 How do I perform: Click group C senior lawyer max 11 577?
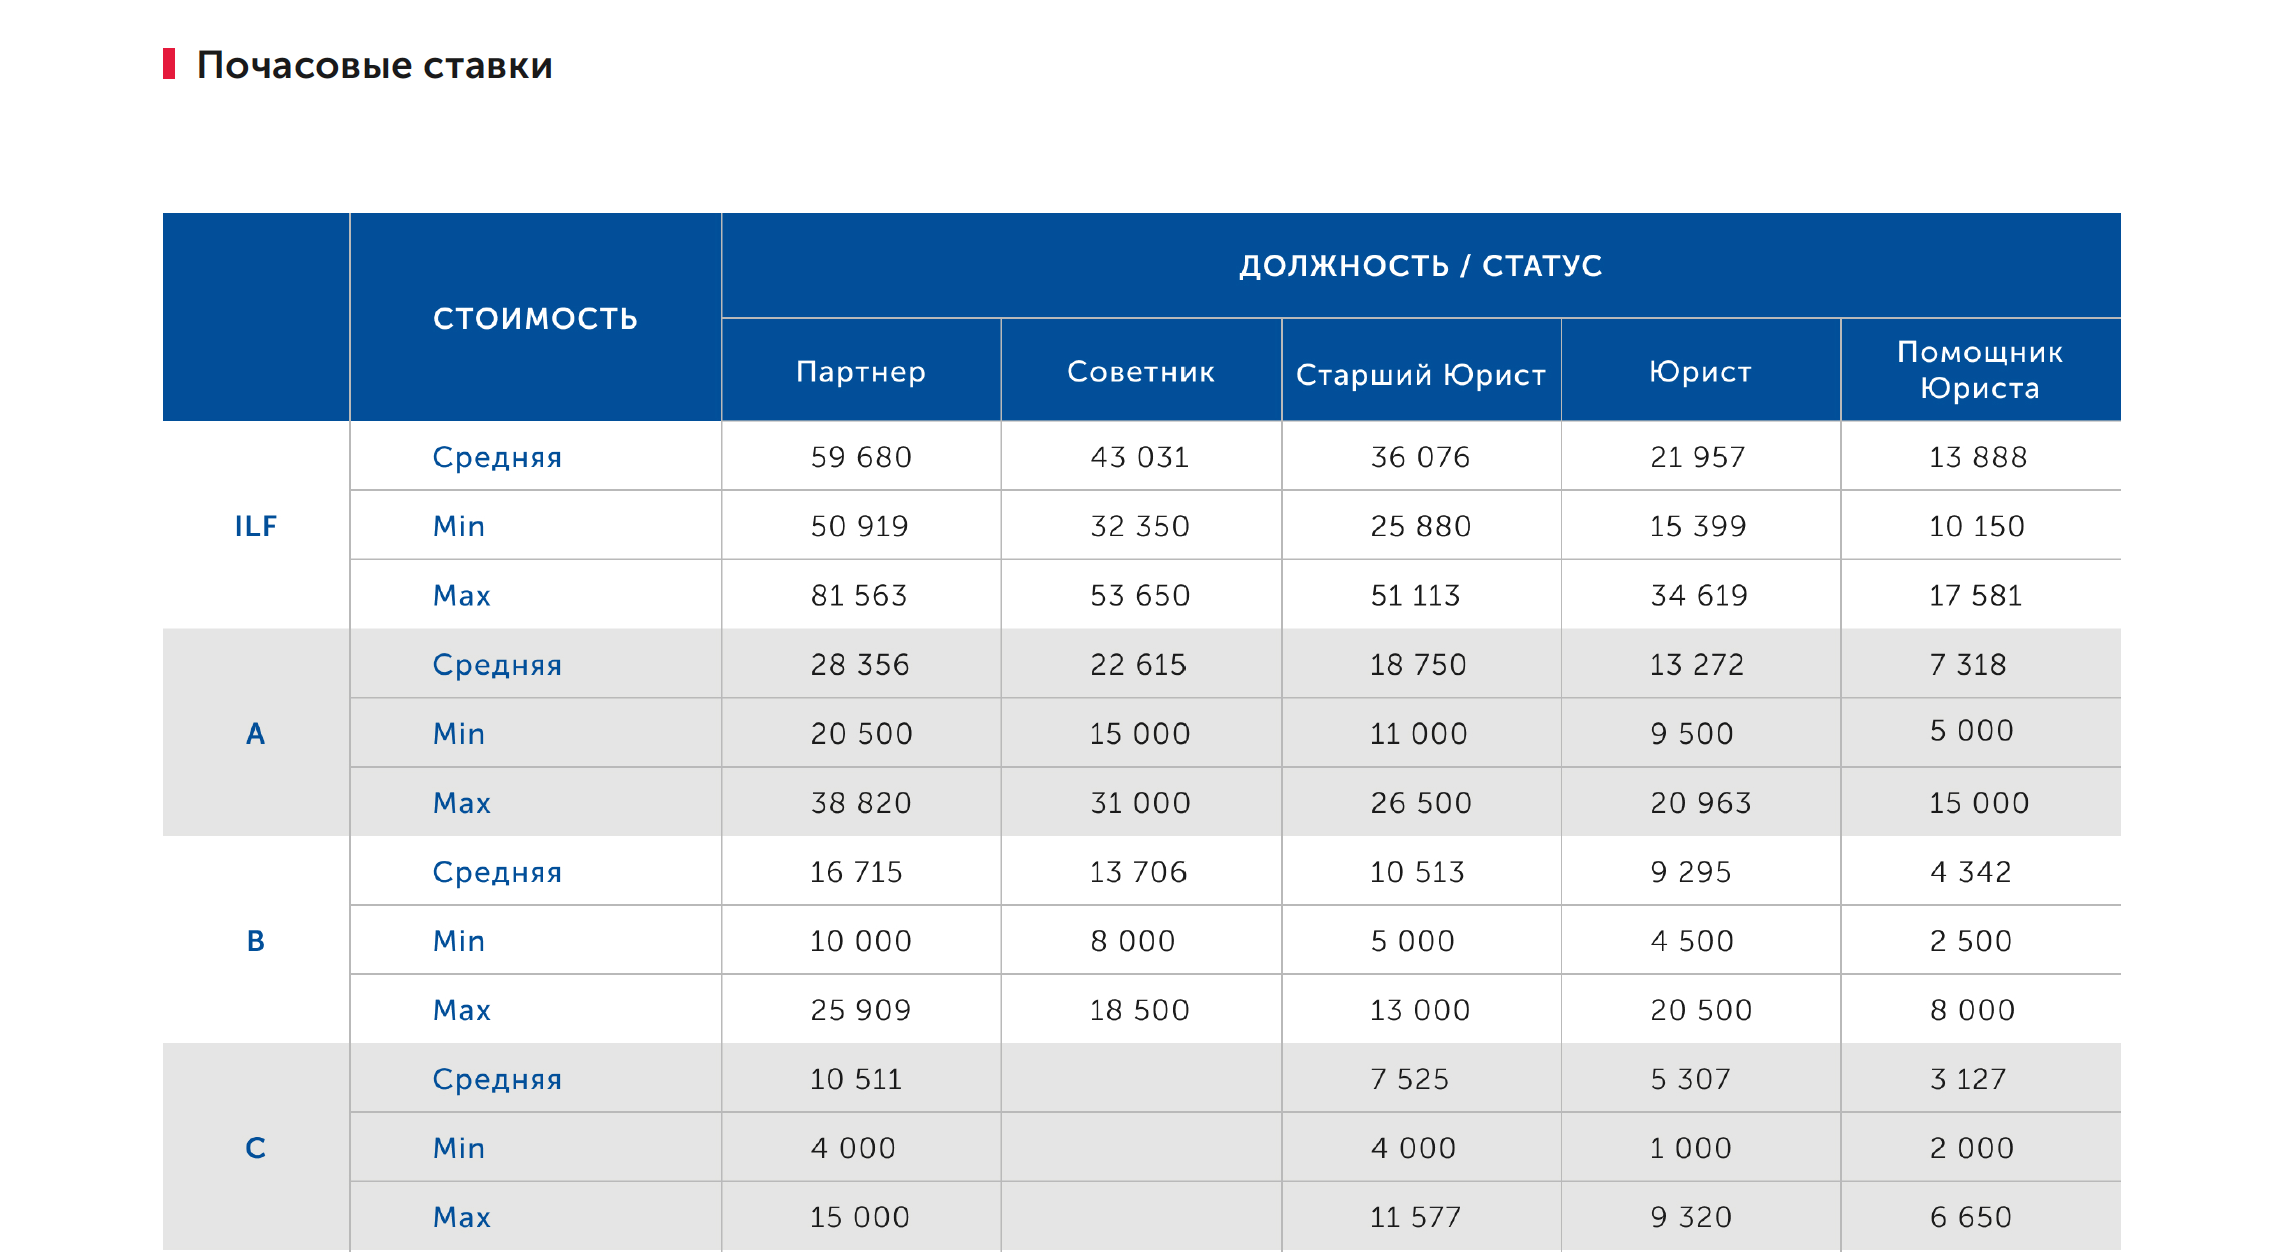[1416, 1217]
